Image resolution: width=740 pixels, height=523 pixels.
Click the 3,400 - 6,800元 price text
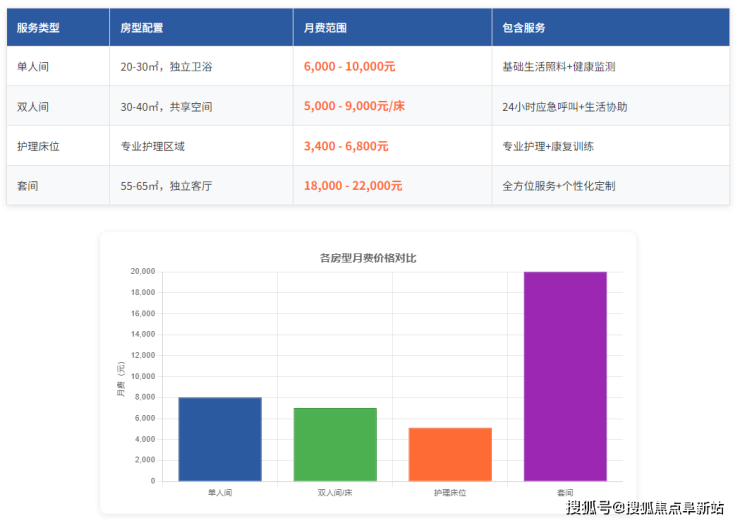tap(346, 146)
